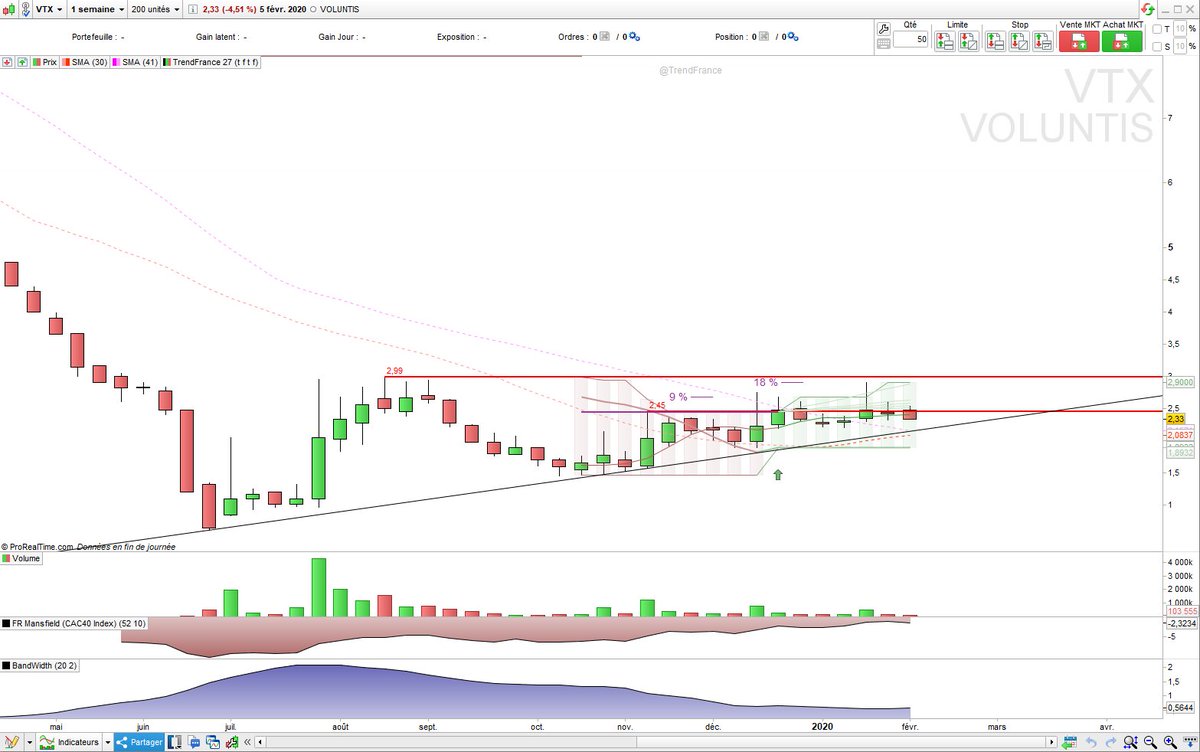Click the red Vente MKT sell button
This screenshot has width=1200, height=752.
1079,41
